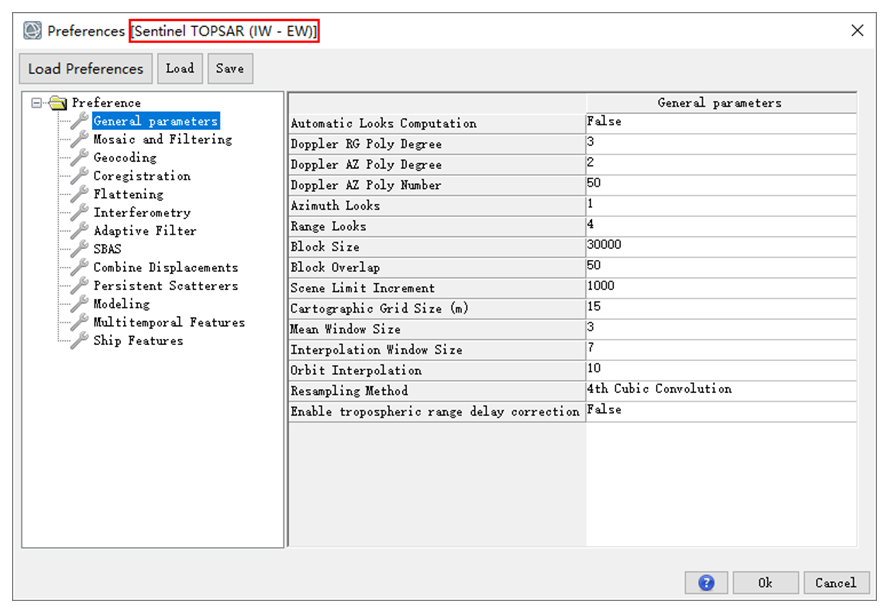Click the wrench icon beside Combine Displacements
Image resolution: width=886 pixels, height=606 pixels.
coord(80,267)
